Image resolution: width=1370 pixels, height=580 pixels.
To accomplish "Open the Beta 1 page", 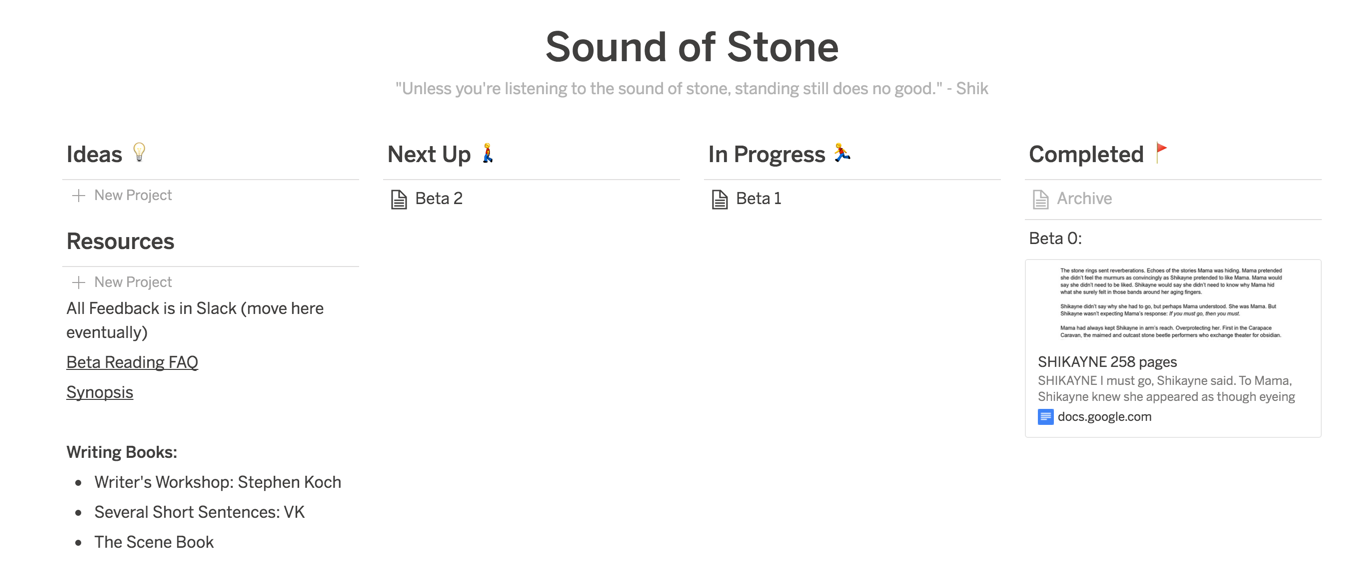I will [x=759, y=198].
